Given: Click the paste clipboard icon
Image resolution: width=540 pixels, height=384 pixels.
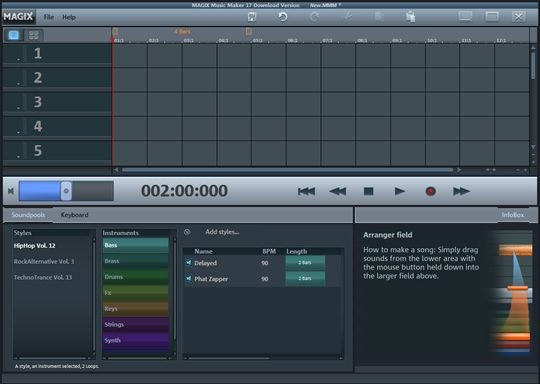Looking at the screenshot, I should pos(410,17).
